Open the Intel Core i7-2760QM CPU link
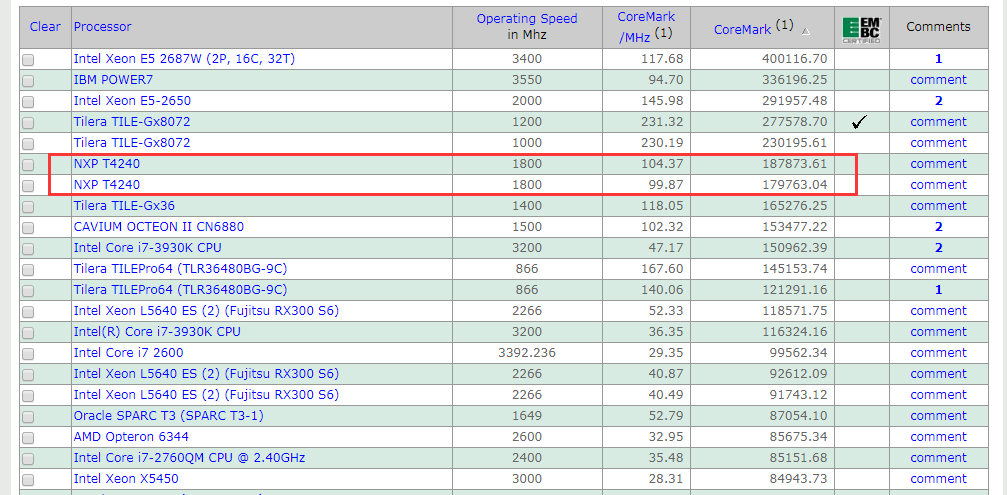The height and width of the screenshot is (495, 1007). point(189,458)
